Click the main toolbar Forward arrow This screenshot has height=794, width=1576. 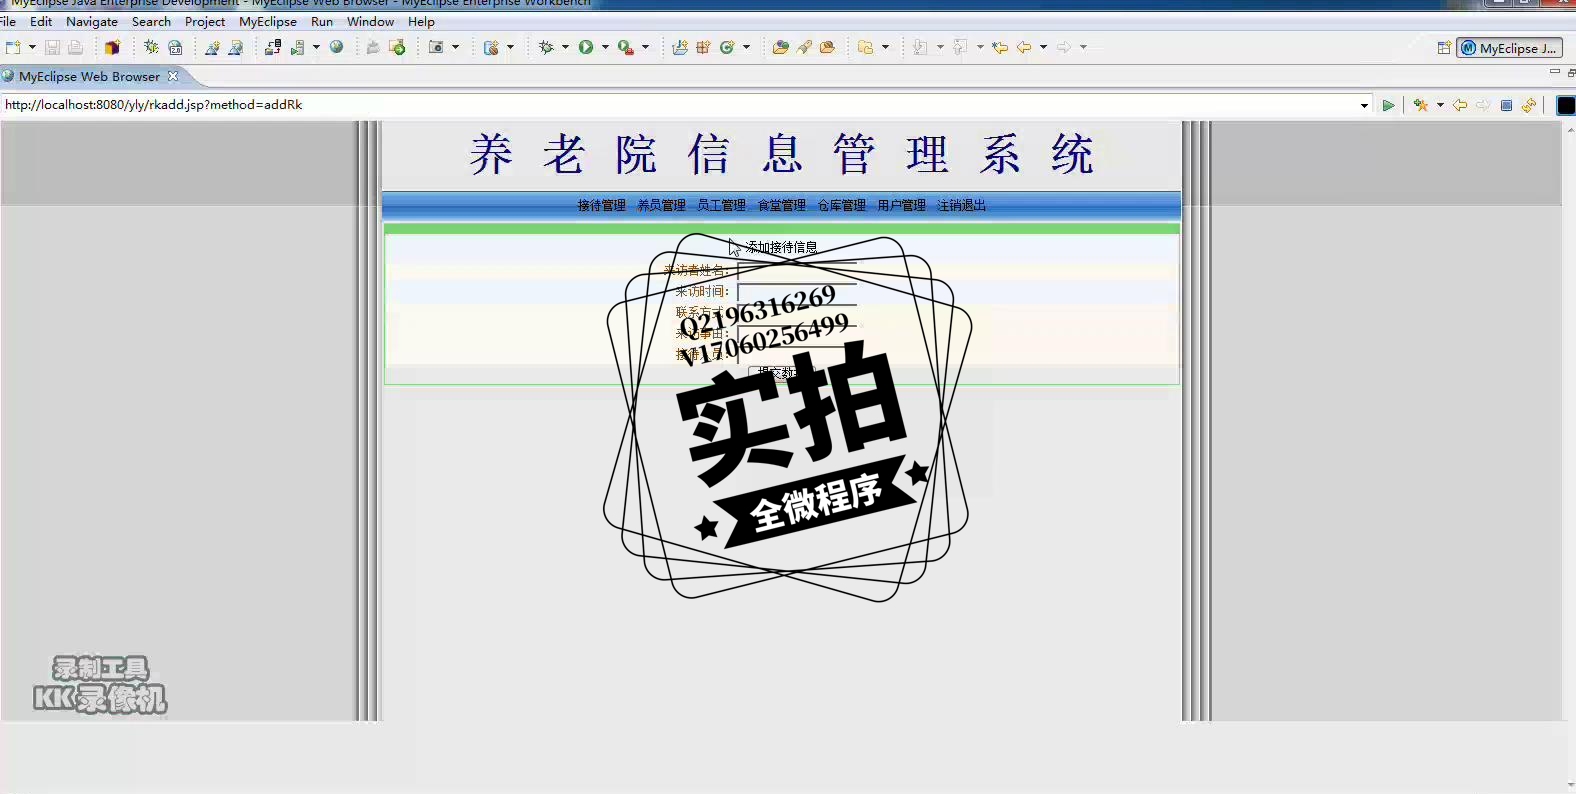tap(1064, 47)
